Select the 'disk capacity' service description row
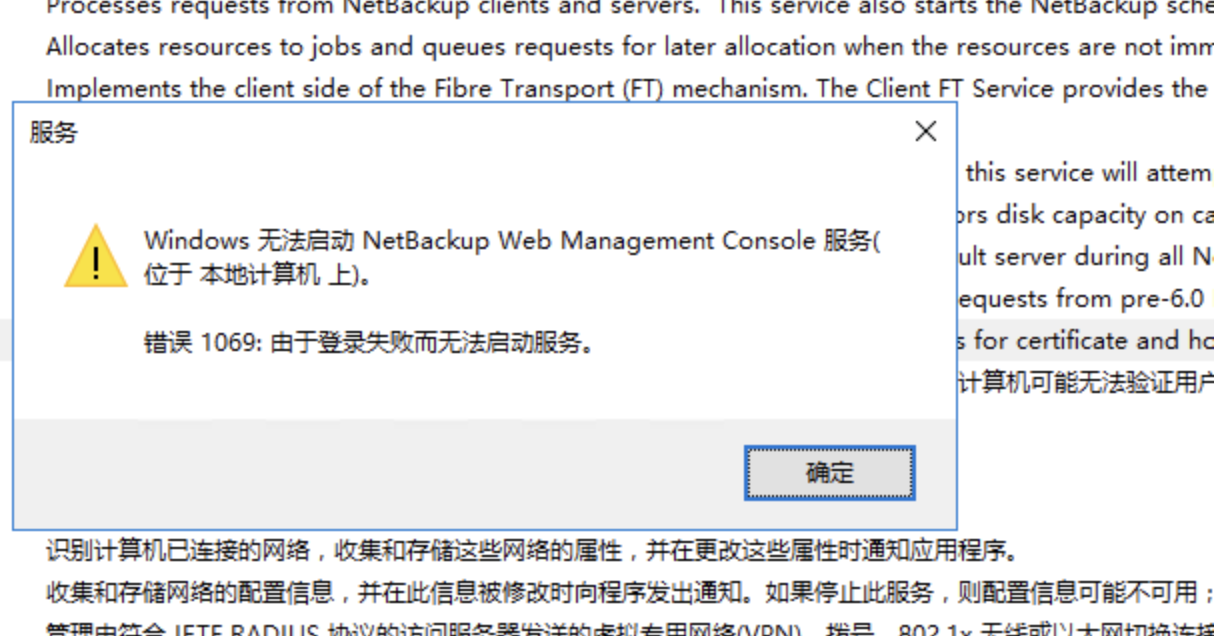This screenshot has height=636, width=1220. coord(1089,215)
